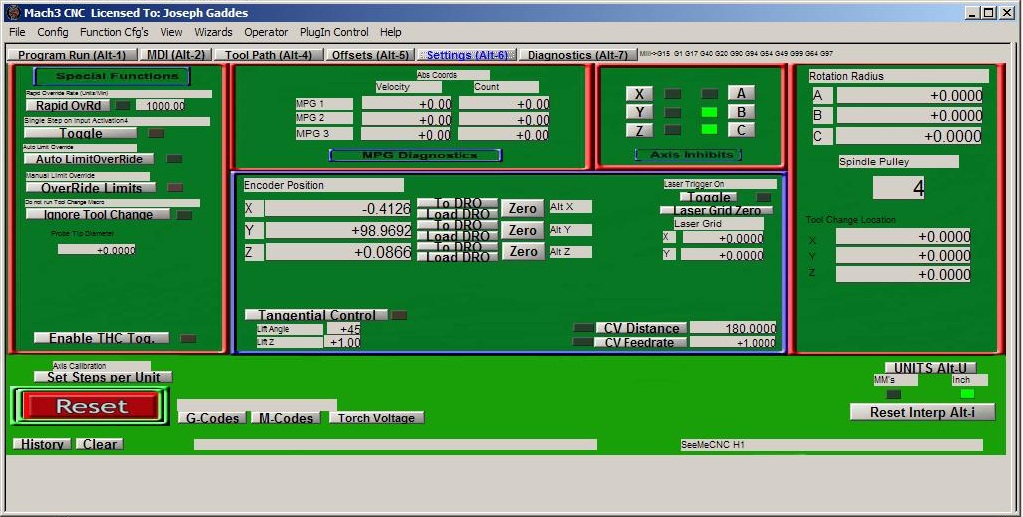Click Set Steps per Unit
This screenshot has height=517, width=1023.
pos(103,377)
